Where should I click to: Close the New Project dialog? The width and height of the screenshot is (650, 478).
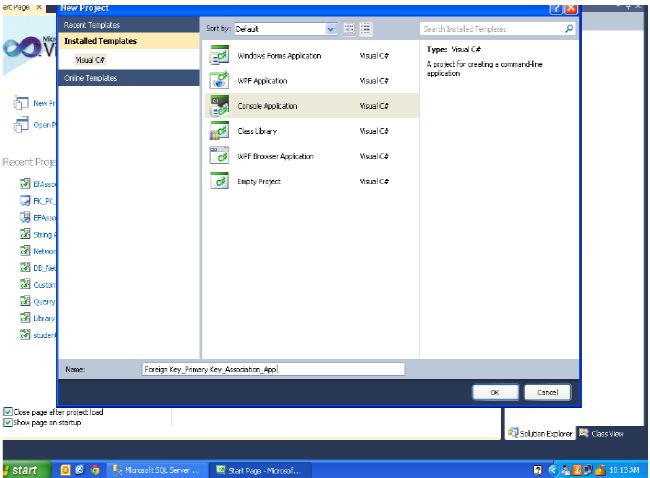click(571, 8)
